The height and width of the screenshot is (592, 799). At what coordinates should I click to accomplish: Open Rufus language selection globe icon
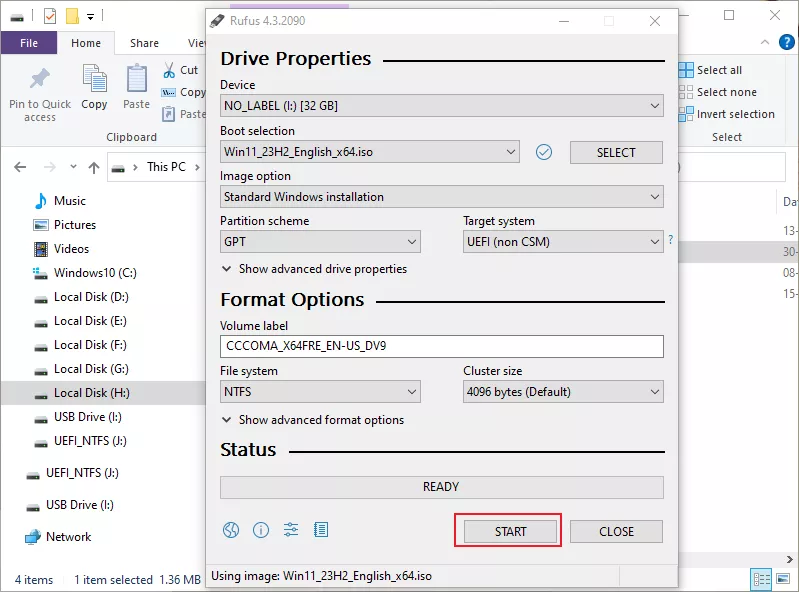coord(231,530)
